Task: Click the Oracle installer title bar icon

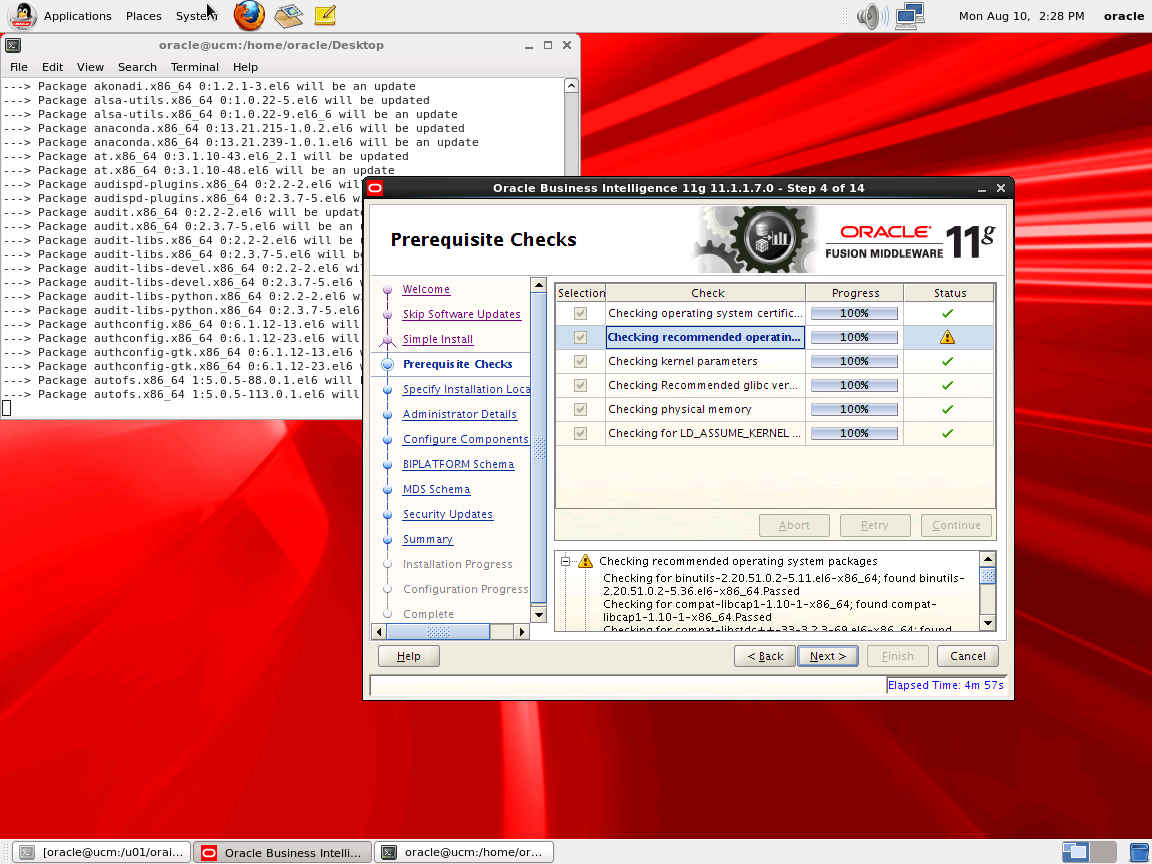Action: [375, 188]
